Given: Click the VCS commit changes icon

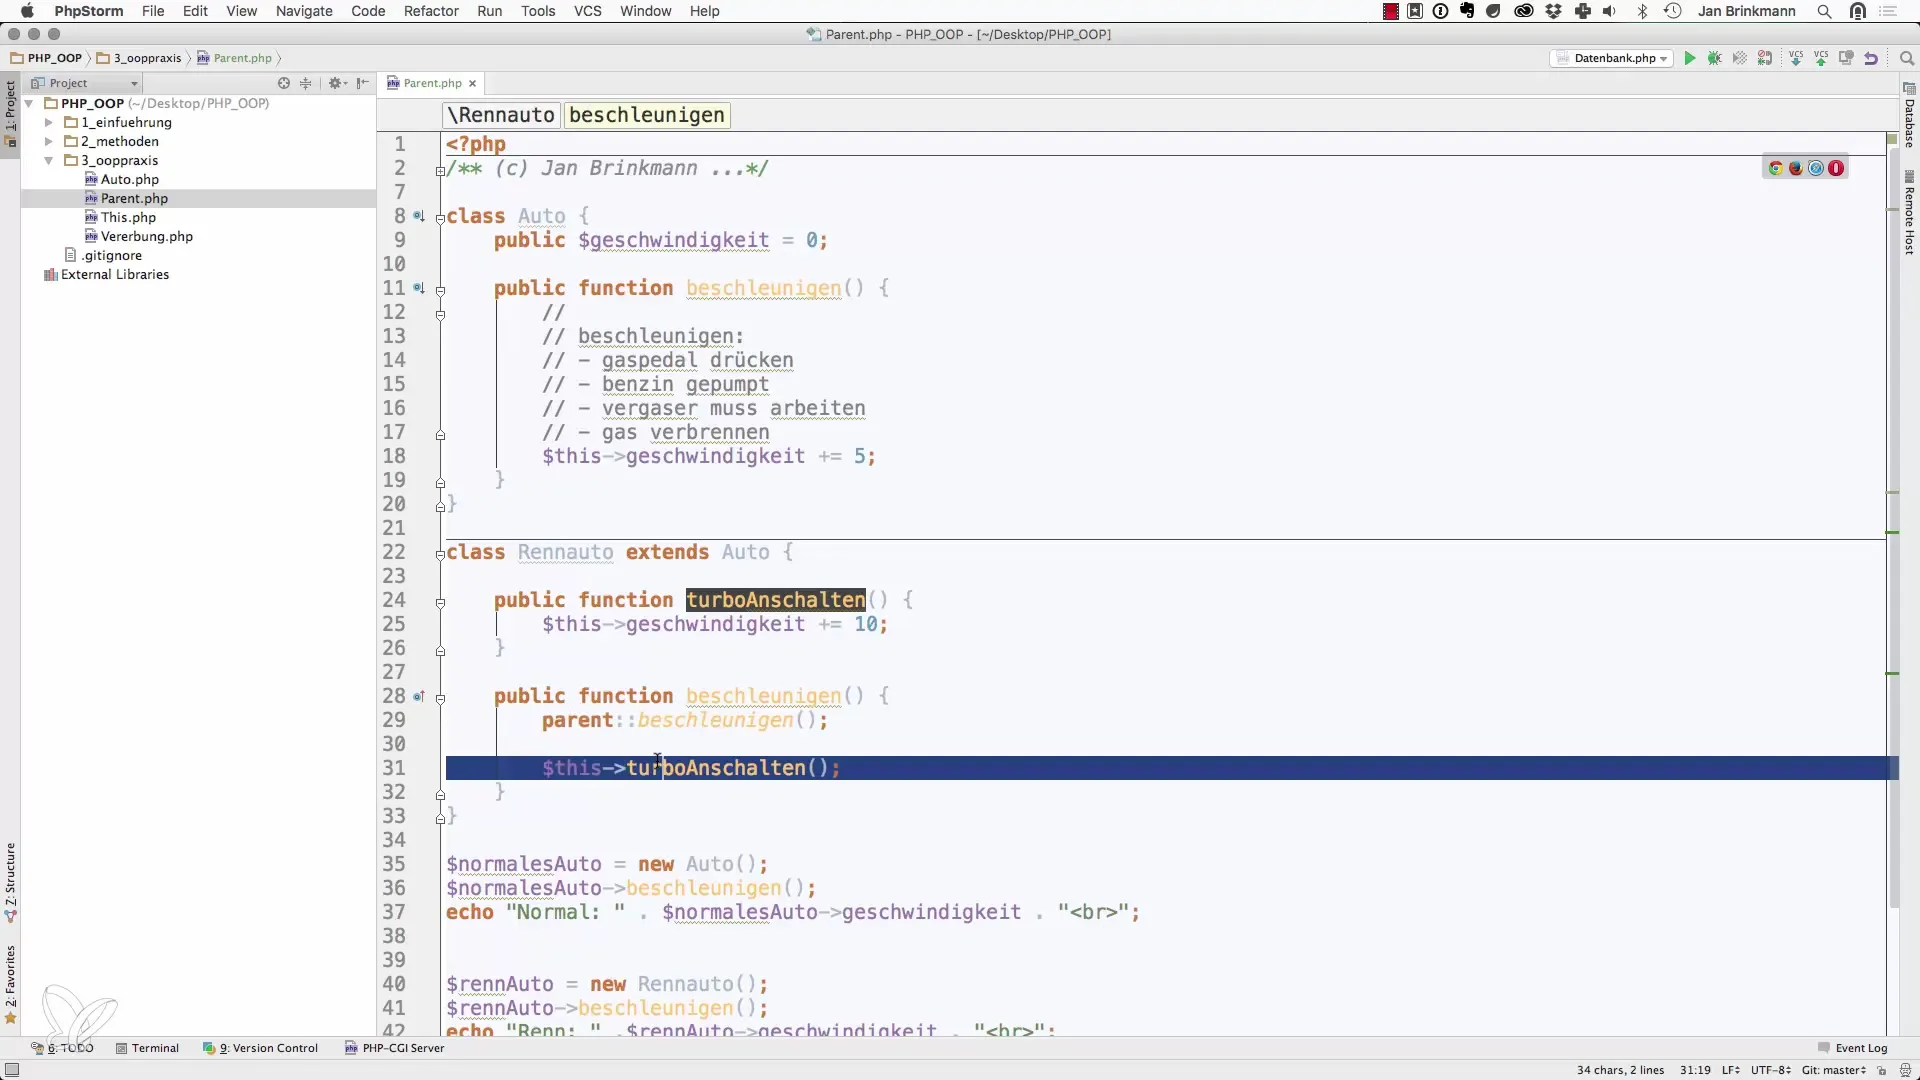Looking at the screenshot, I should pos(1821,59).
